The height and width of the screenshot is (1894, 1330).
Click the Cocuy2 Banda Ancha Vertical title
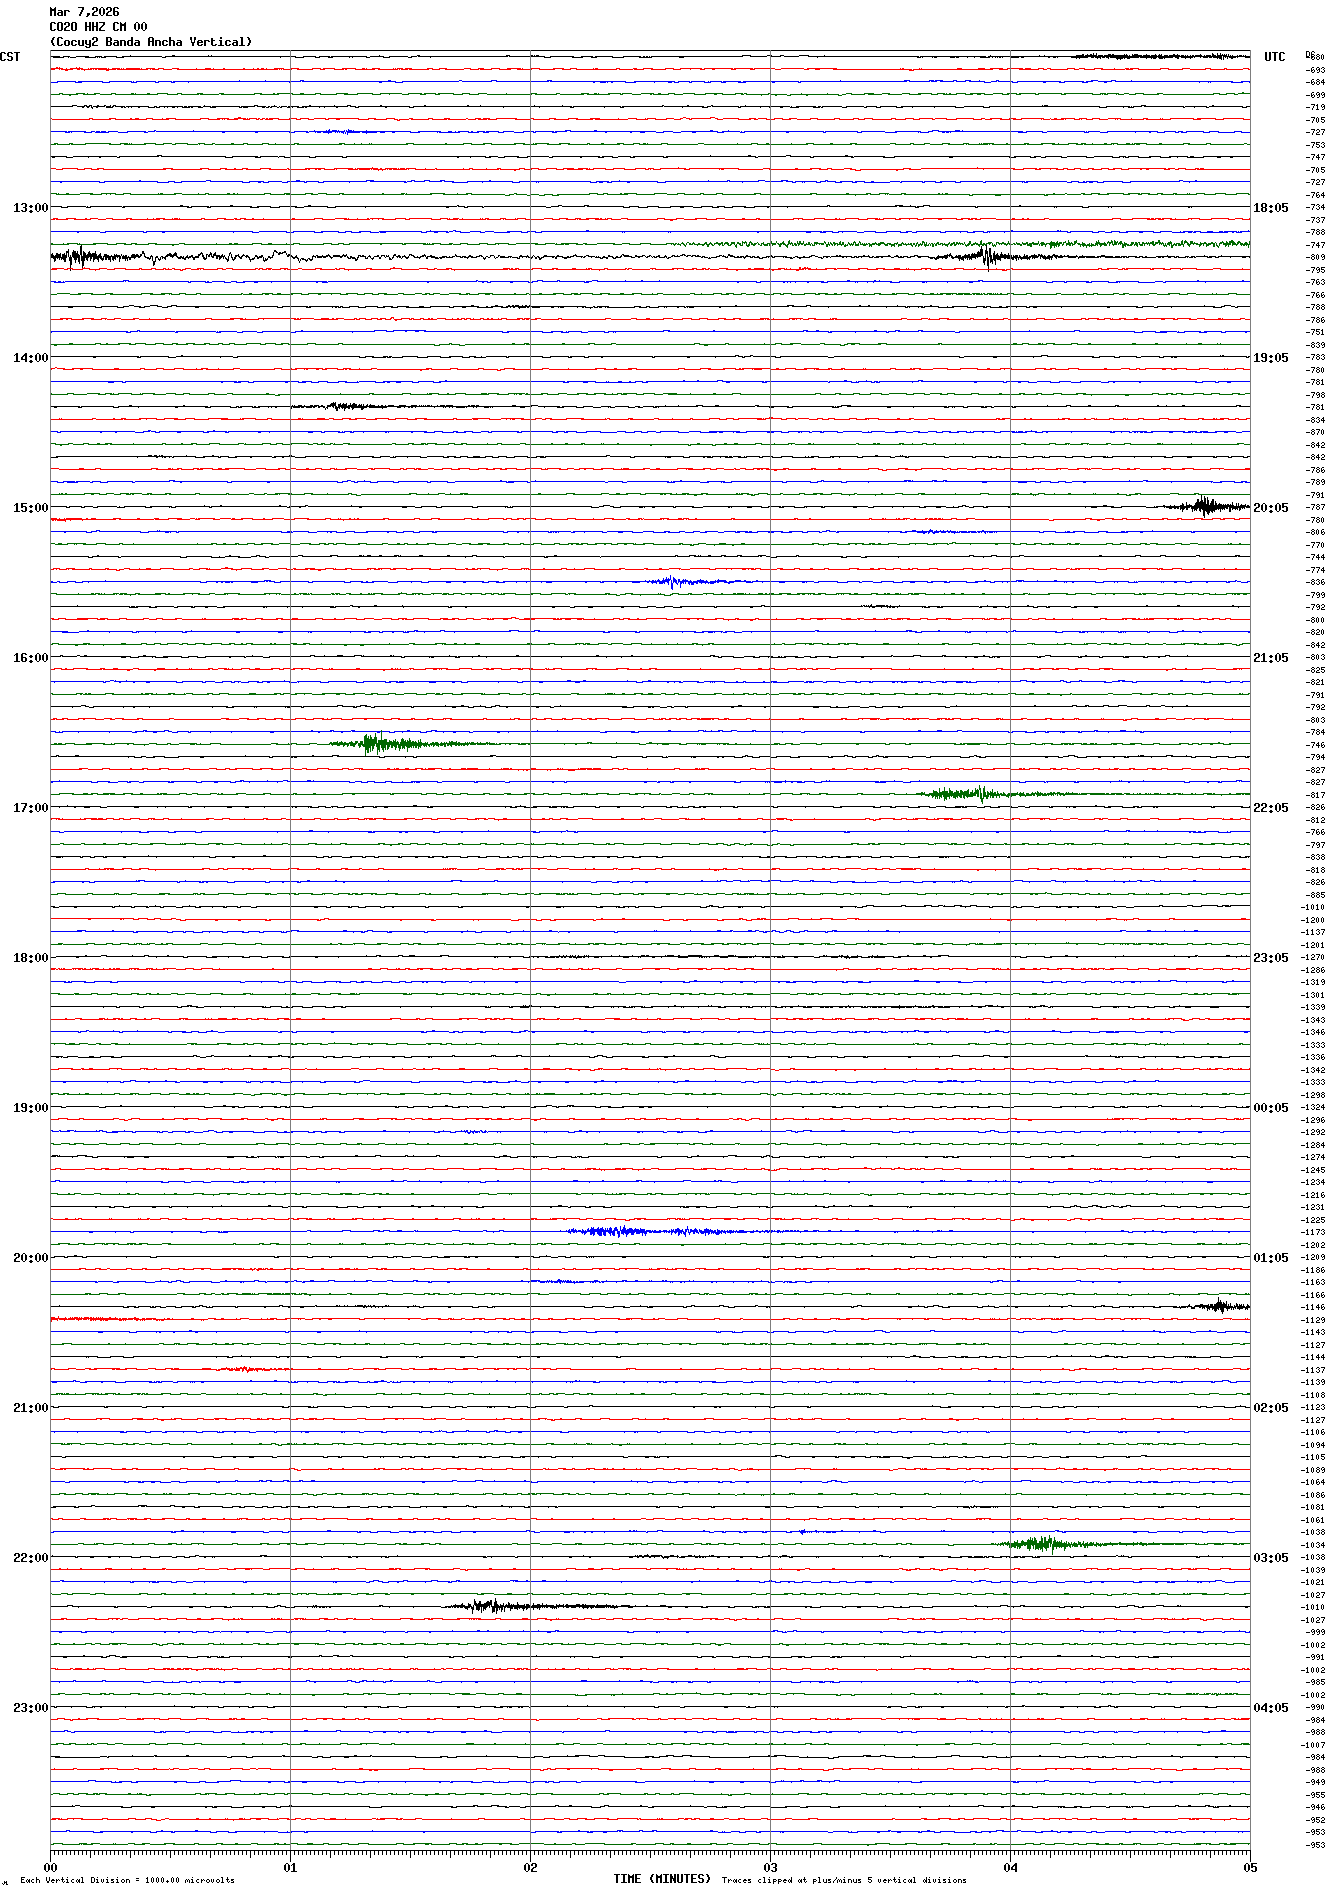pos(151,42)
